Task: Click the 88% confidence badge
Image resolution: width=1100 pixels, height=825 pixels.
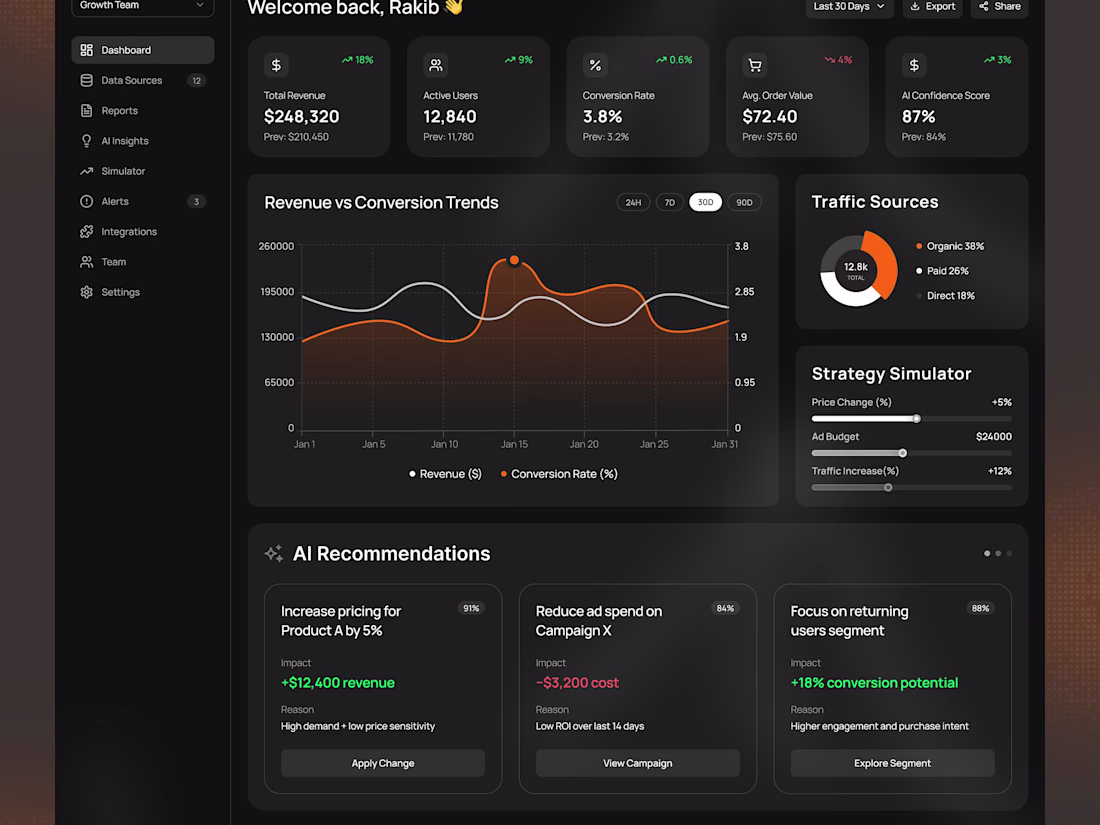Action: pyautogui.click(x=980, y=608)
